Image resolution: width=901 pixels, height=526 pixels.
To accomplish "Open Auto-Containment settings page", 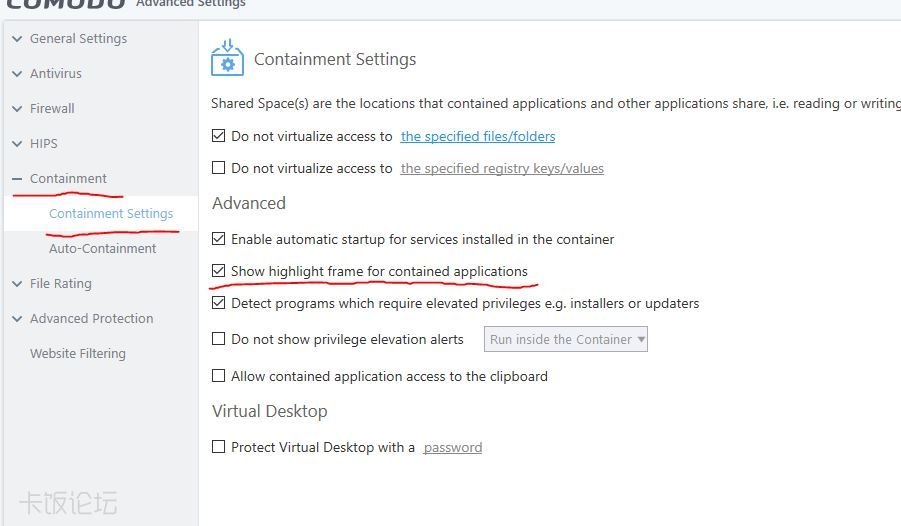I will [x=102, y=249].
